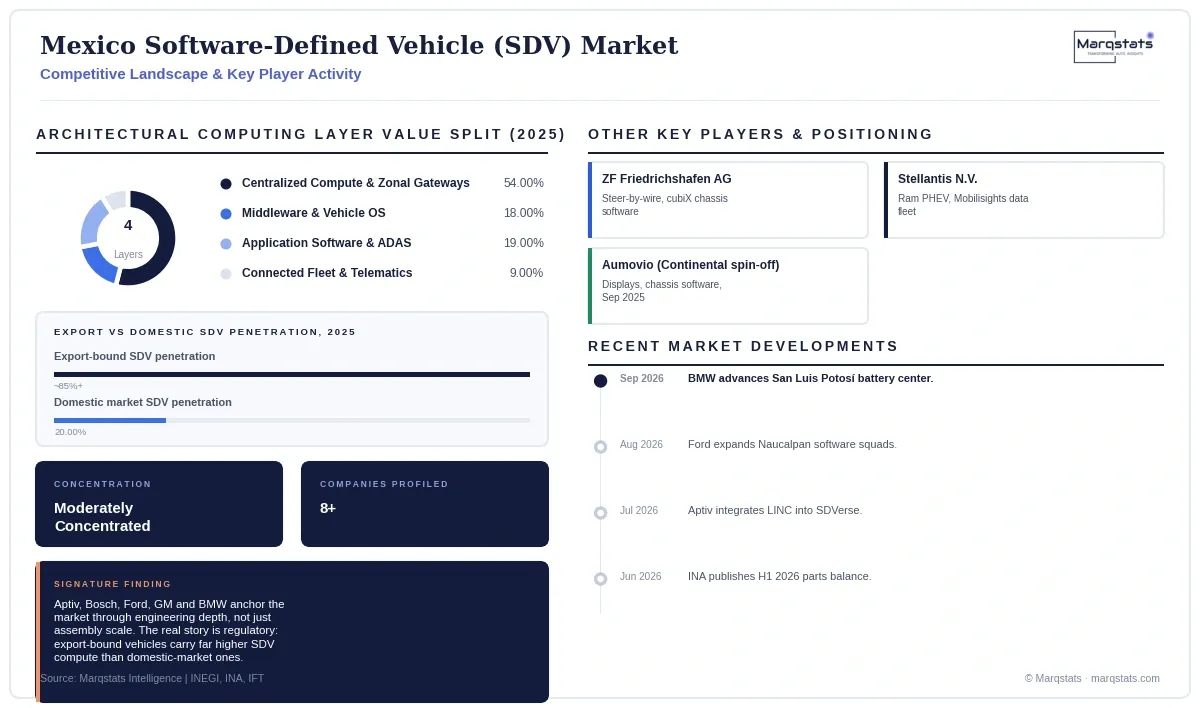Select the Sep 2026 timeline marker
Screen dimensions: 1200x708
(x=600, y=381)
